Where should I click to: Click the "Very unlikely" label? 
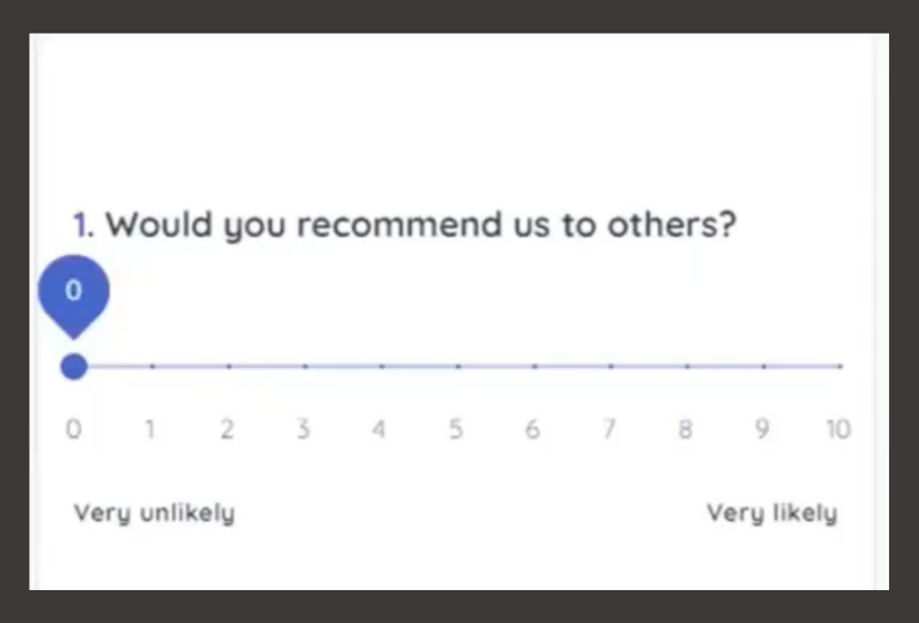[154, 514]
